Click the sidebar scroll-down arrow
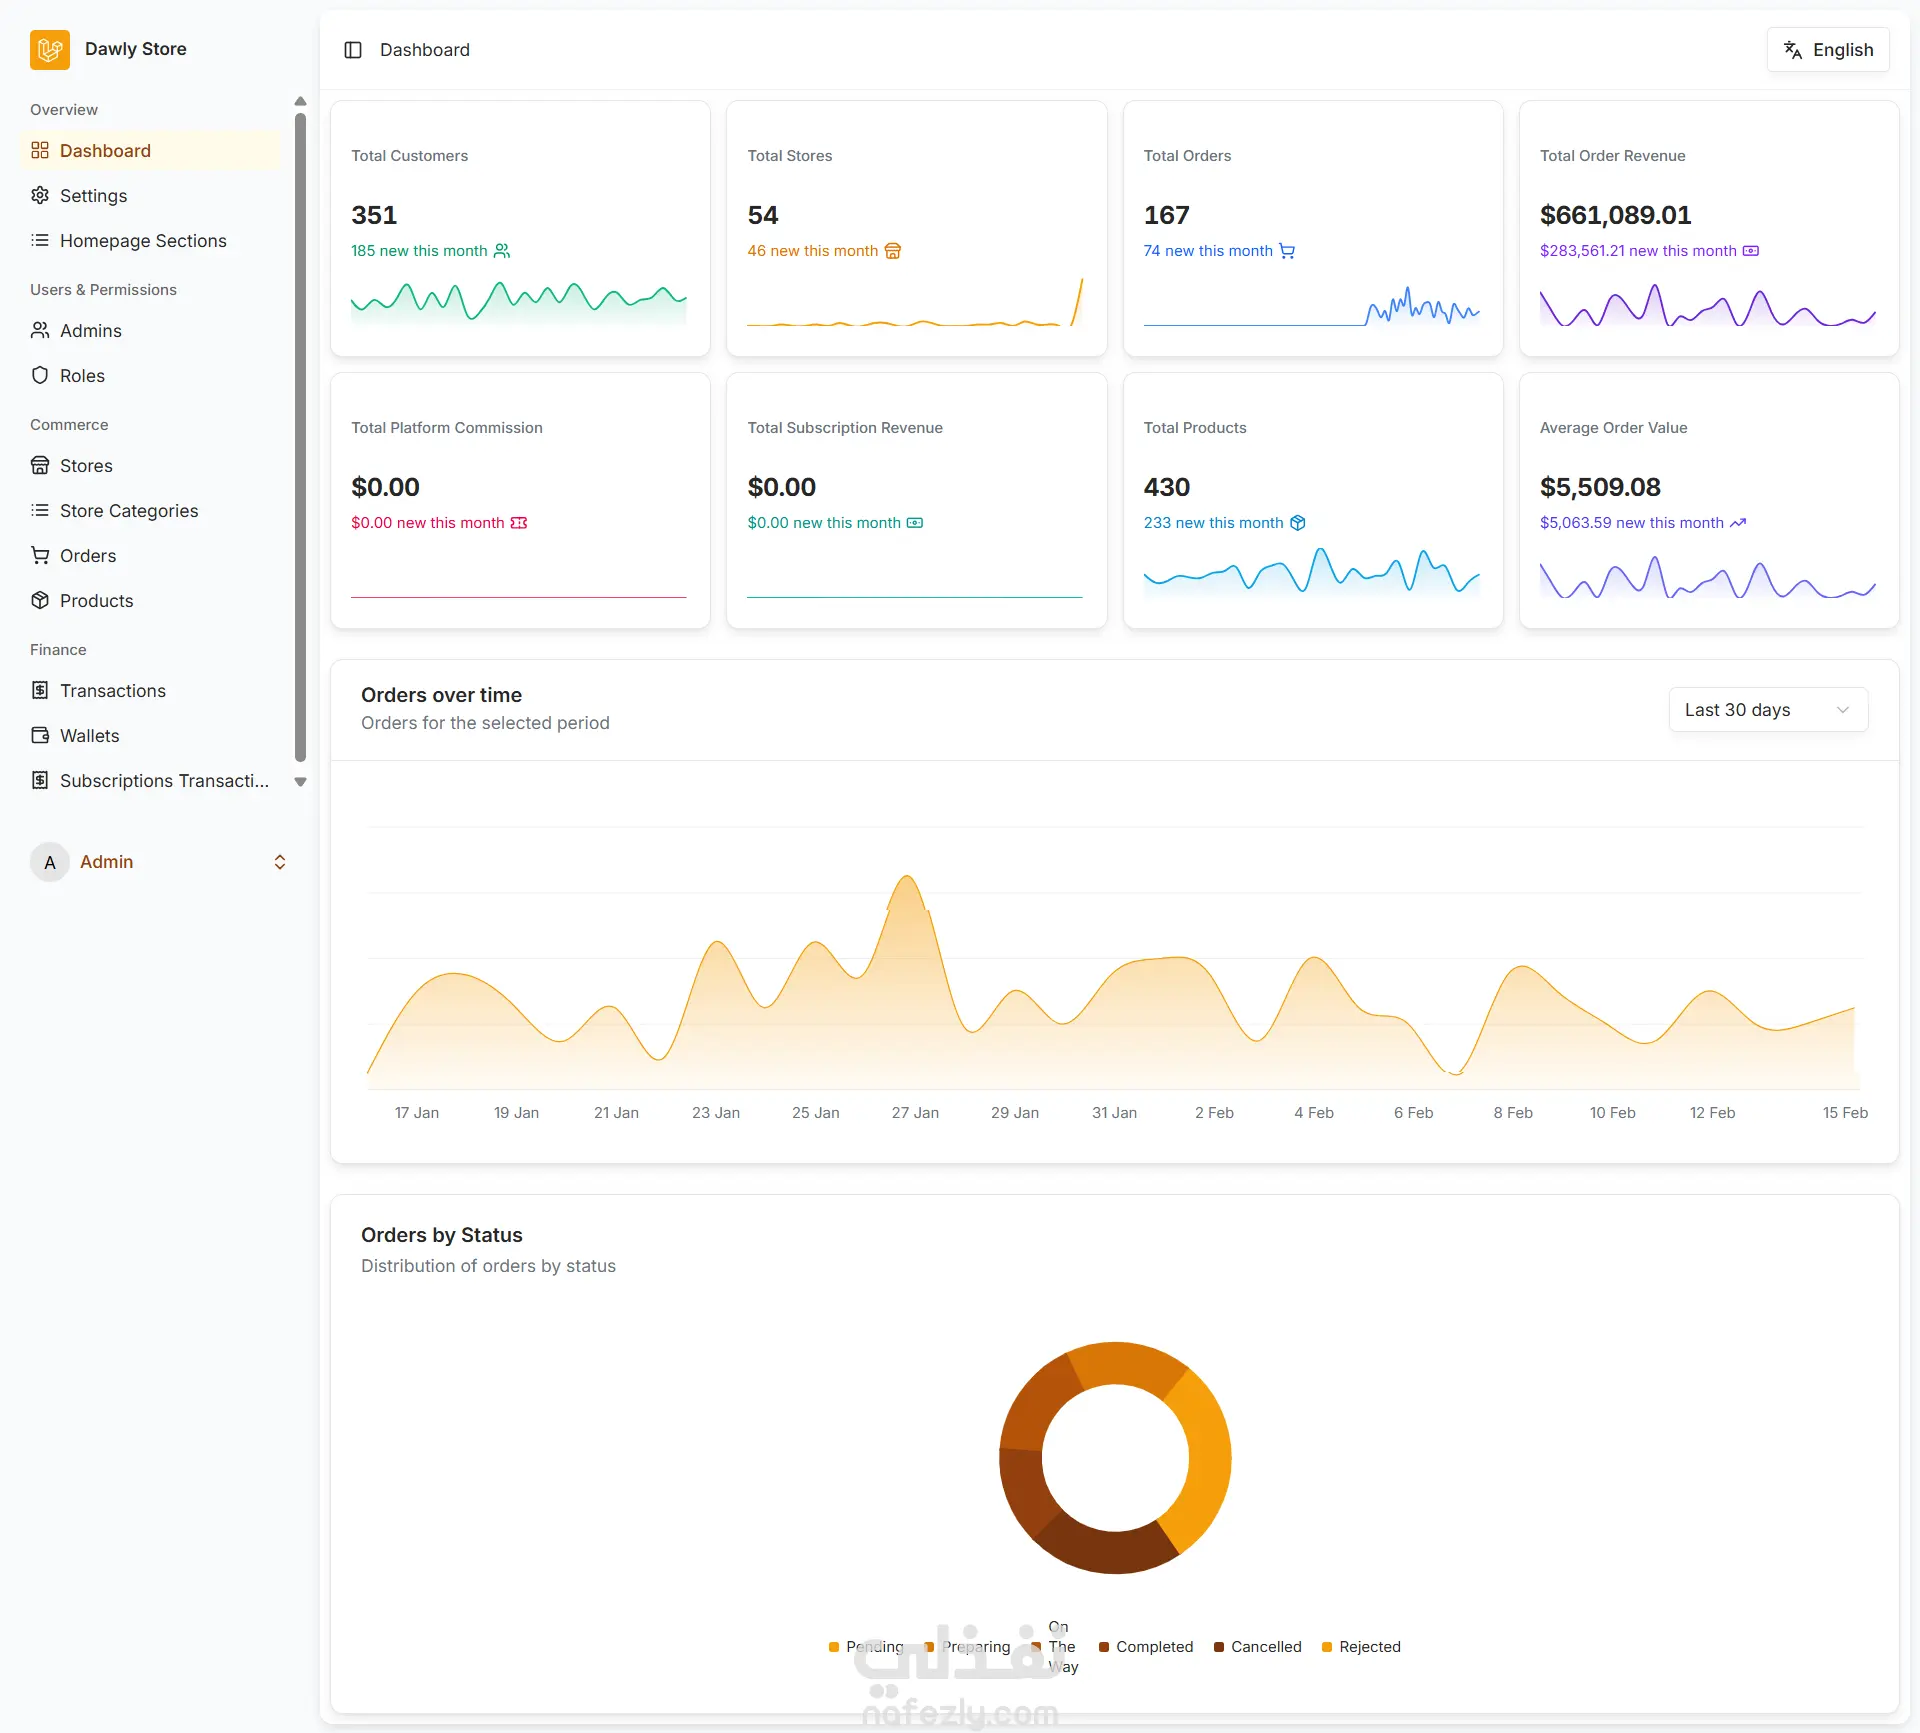Screen dimensions: 1920x1733 pos(300,782)
